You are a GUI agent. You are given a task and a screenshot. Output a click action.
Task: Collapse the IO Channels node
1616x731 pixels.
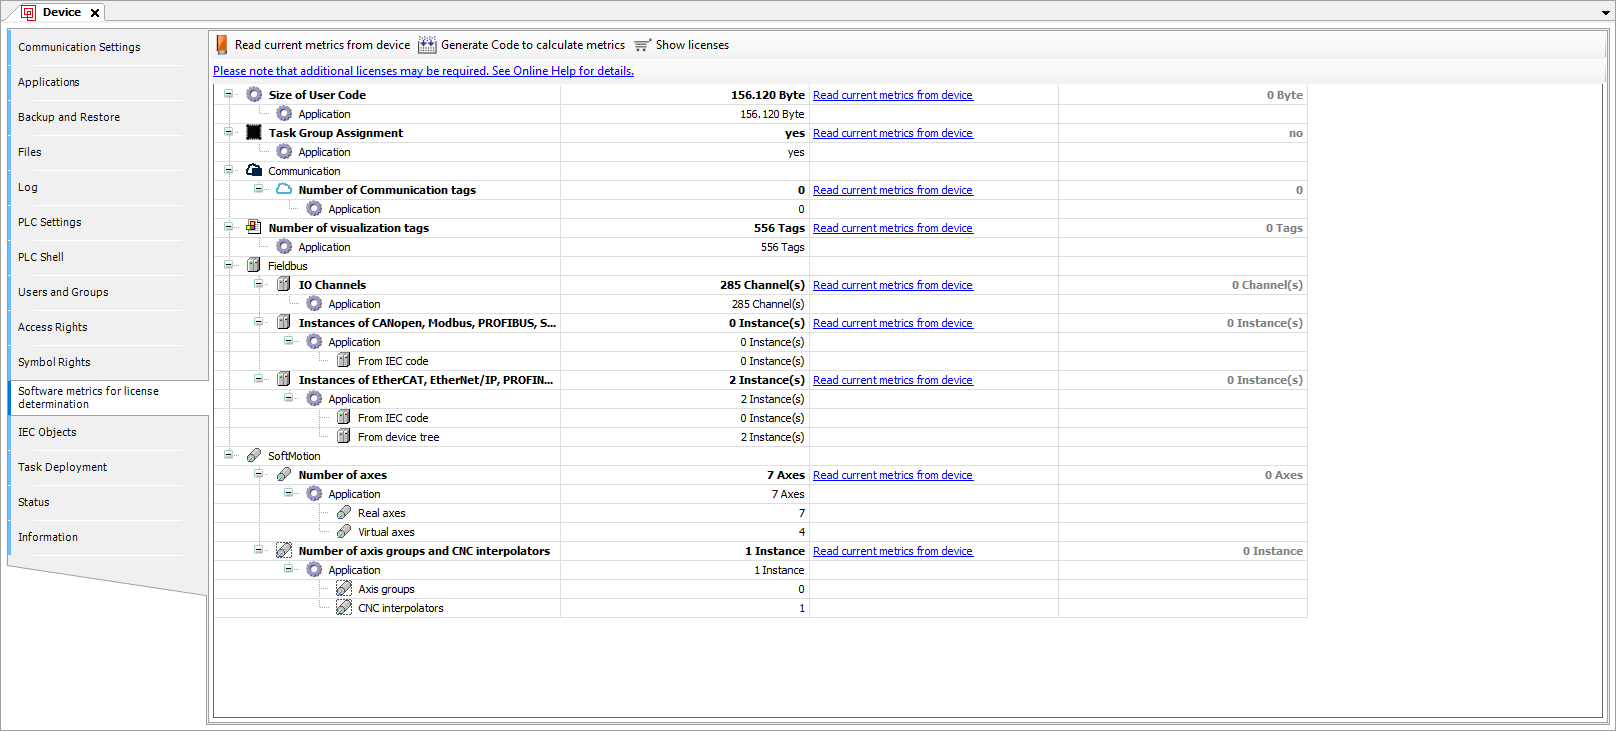click(258, 284)
